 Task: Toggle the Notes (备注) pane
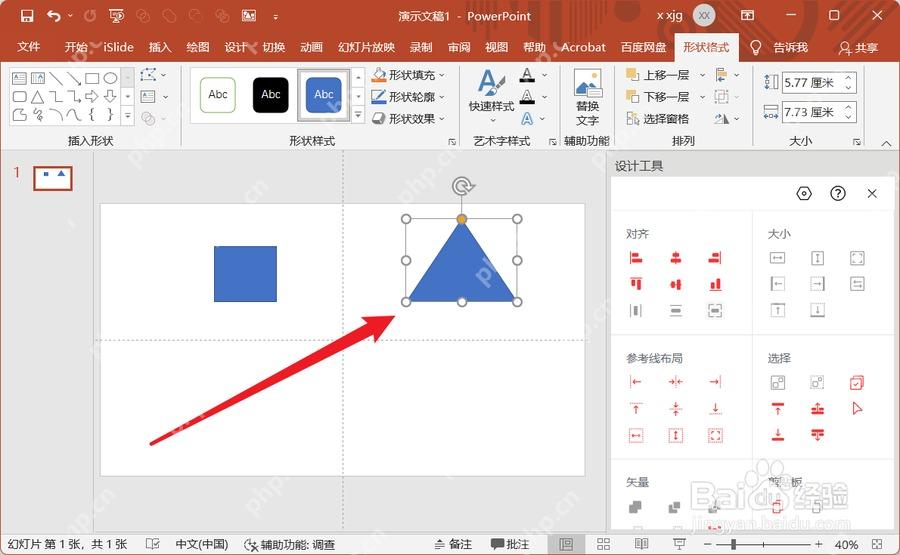click(453, 544)
